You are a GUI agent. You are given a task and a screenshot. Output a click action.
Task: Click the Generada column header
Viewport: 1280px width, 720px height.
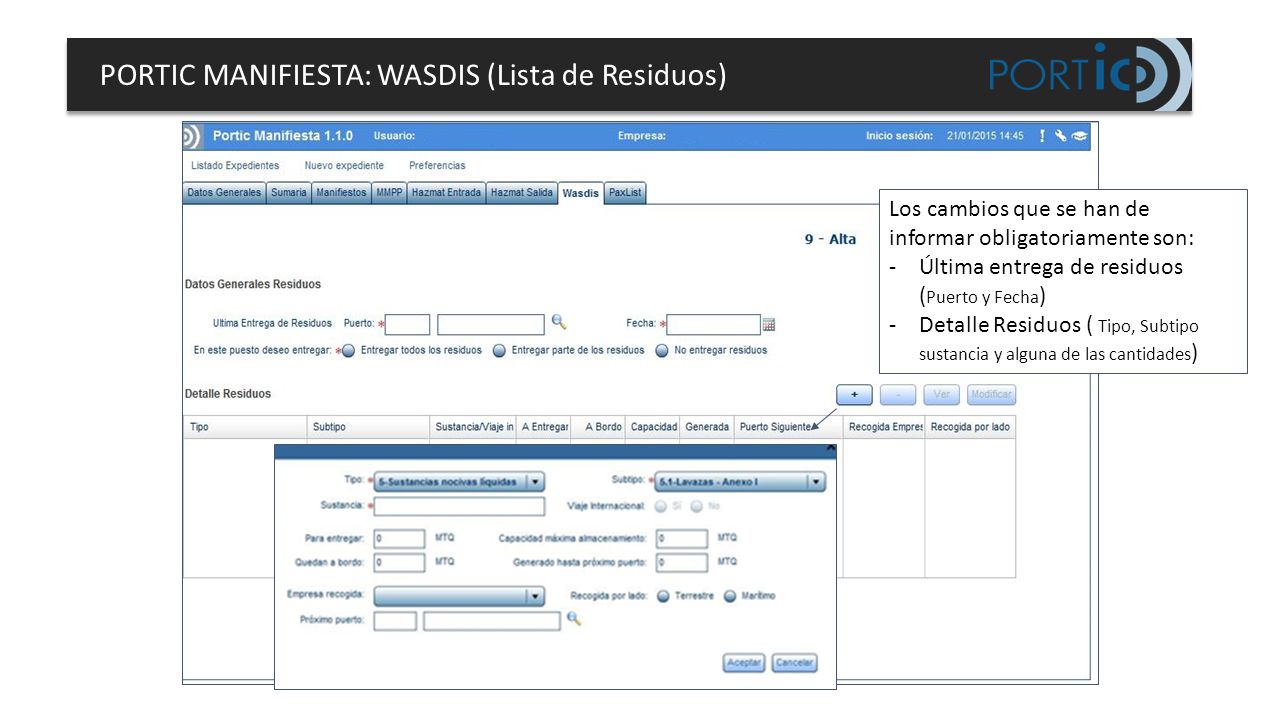[707, 427]
